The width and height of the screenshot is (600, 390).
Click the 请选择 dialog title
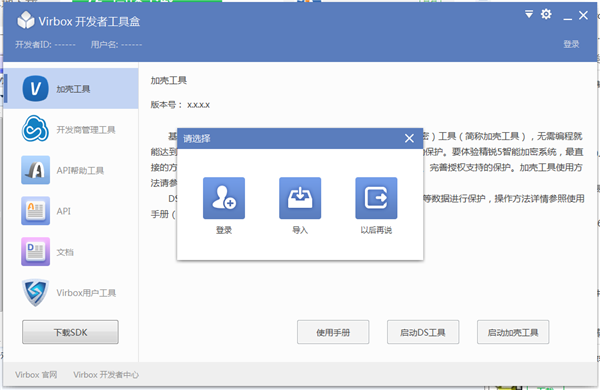coord(197,139)
